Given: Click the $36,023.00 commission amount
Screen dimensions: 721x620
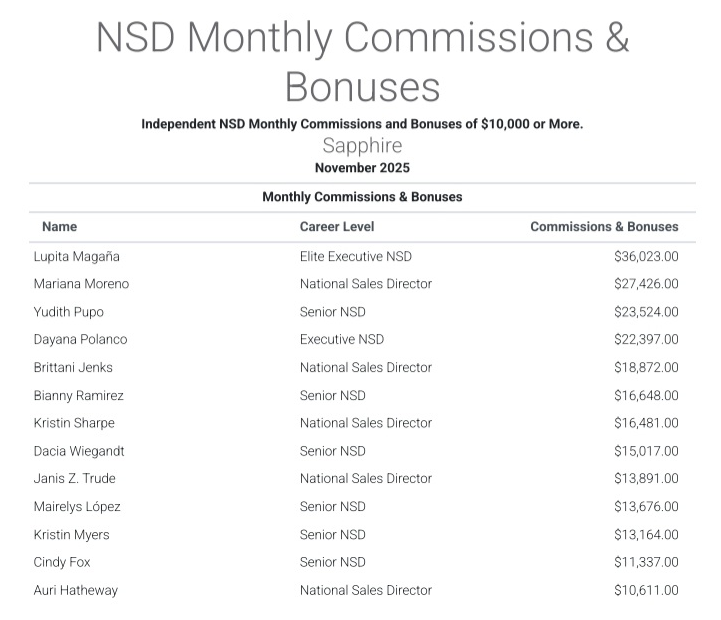Looking at the screenshot, I should [x=646, y=256].
